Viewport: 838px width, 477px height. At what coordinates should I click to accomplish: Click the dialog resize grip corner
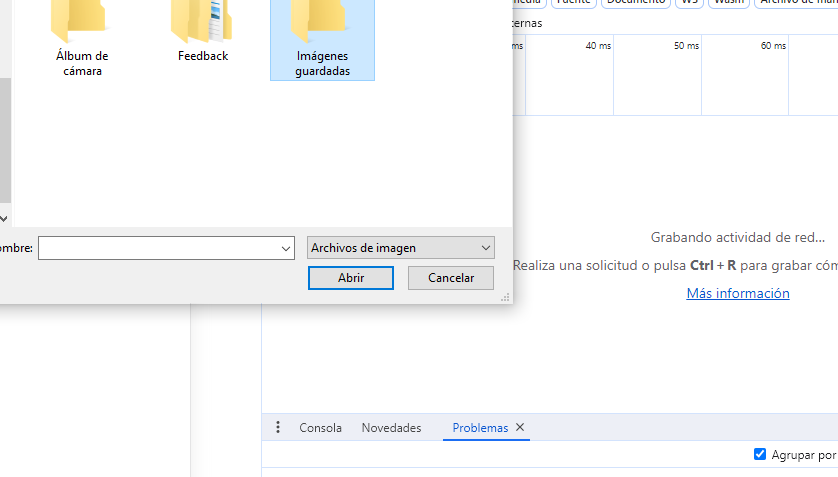point(505,297)
